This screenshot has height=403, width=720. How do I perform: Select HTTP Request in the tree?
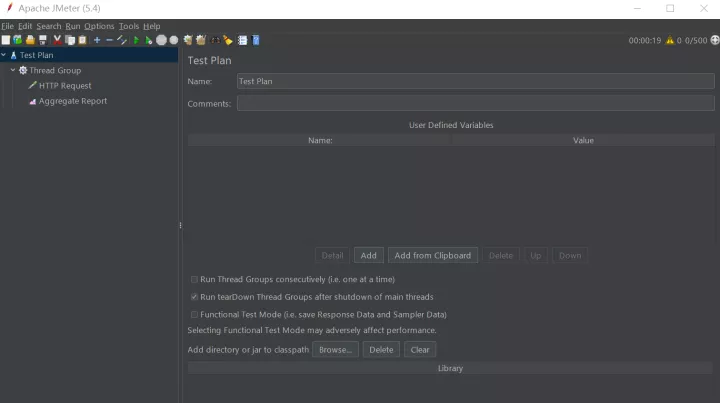coord(65,86)
